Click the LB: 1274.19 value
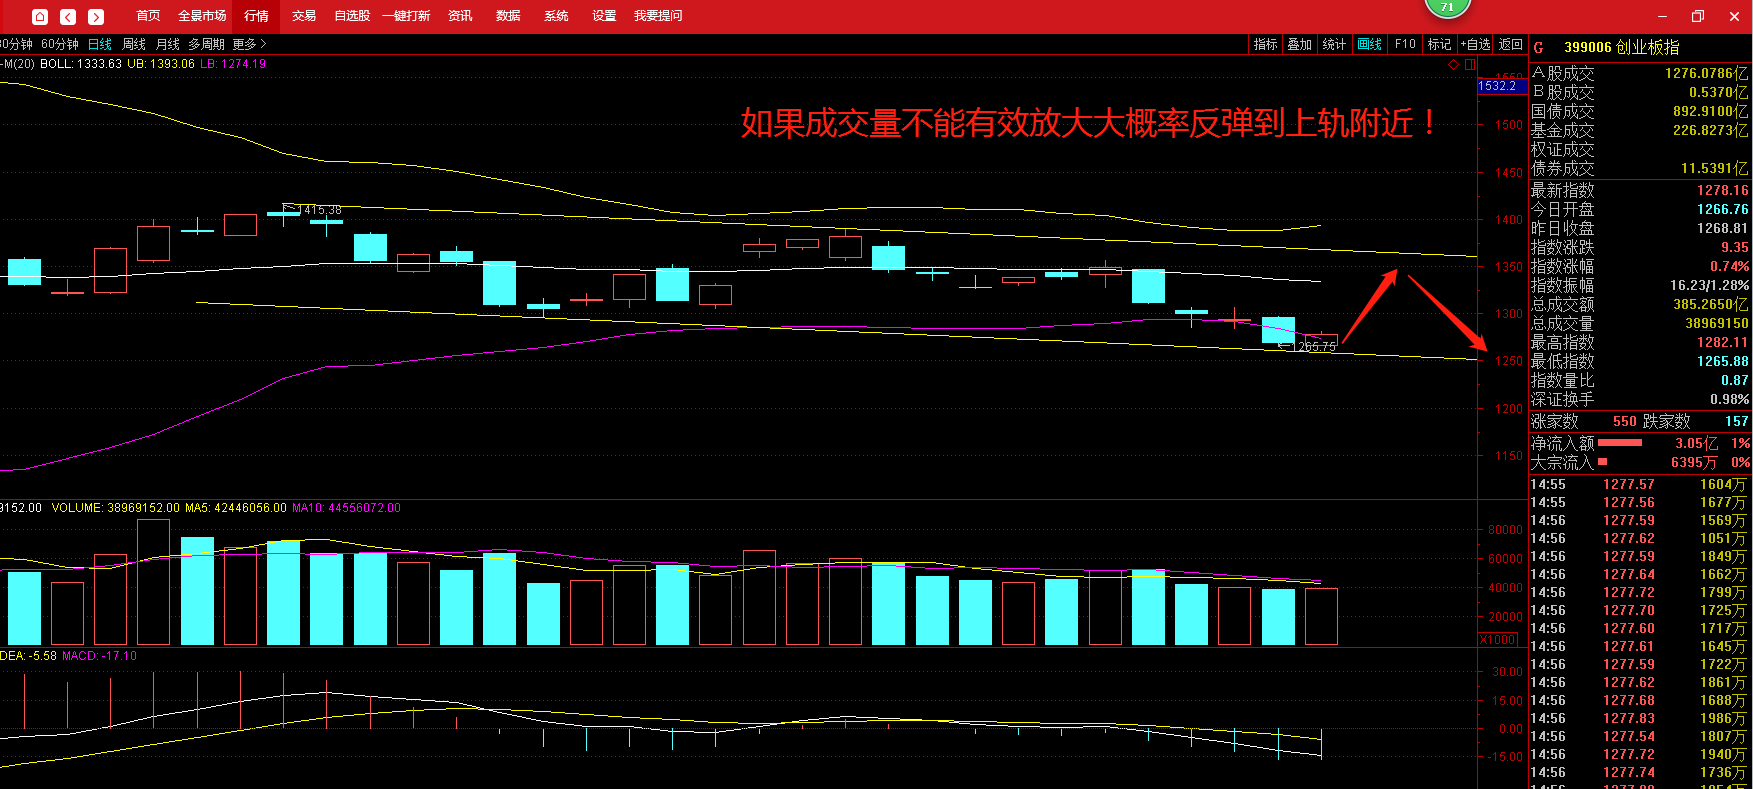This screenshot has height=789, width=1753. point(233,64)
